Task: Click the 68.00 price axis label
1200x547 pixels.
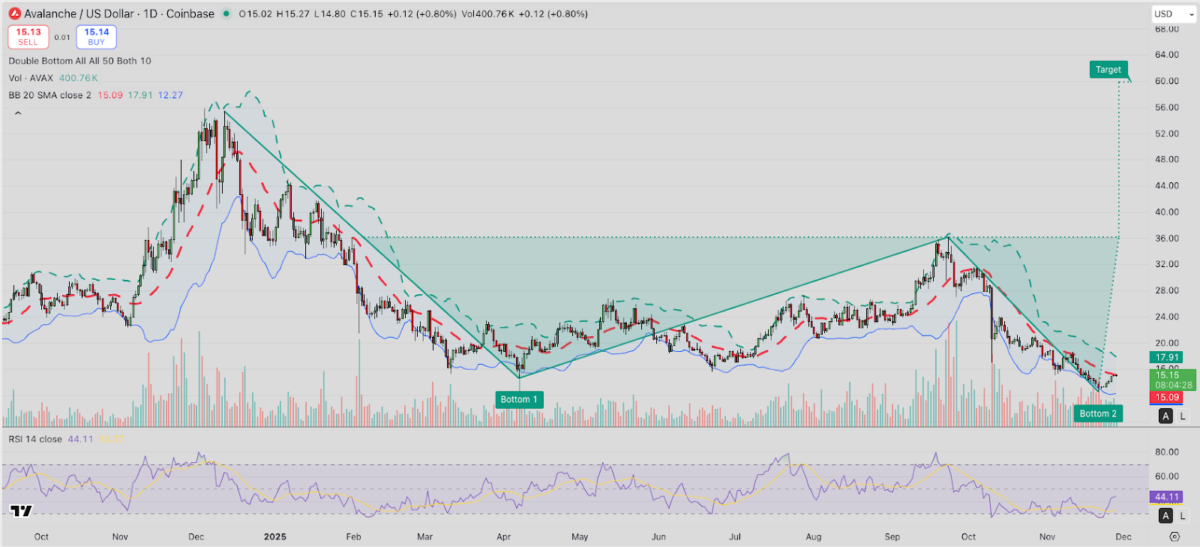Action: tap(1167, 29)
